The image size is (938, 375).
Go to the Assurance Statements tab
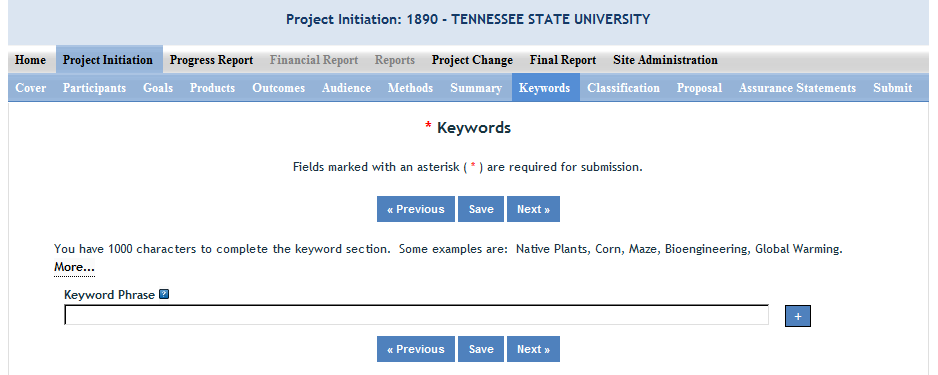pos(797,88)
